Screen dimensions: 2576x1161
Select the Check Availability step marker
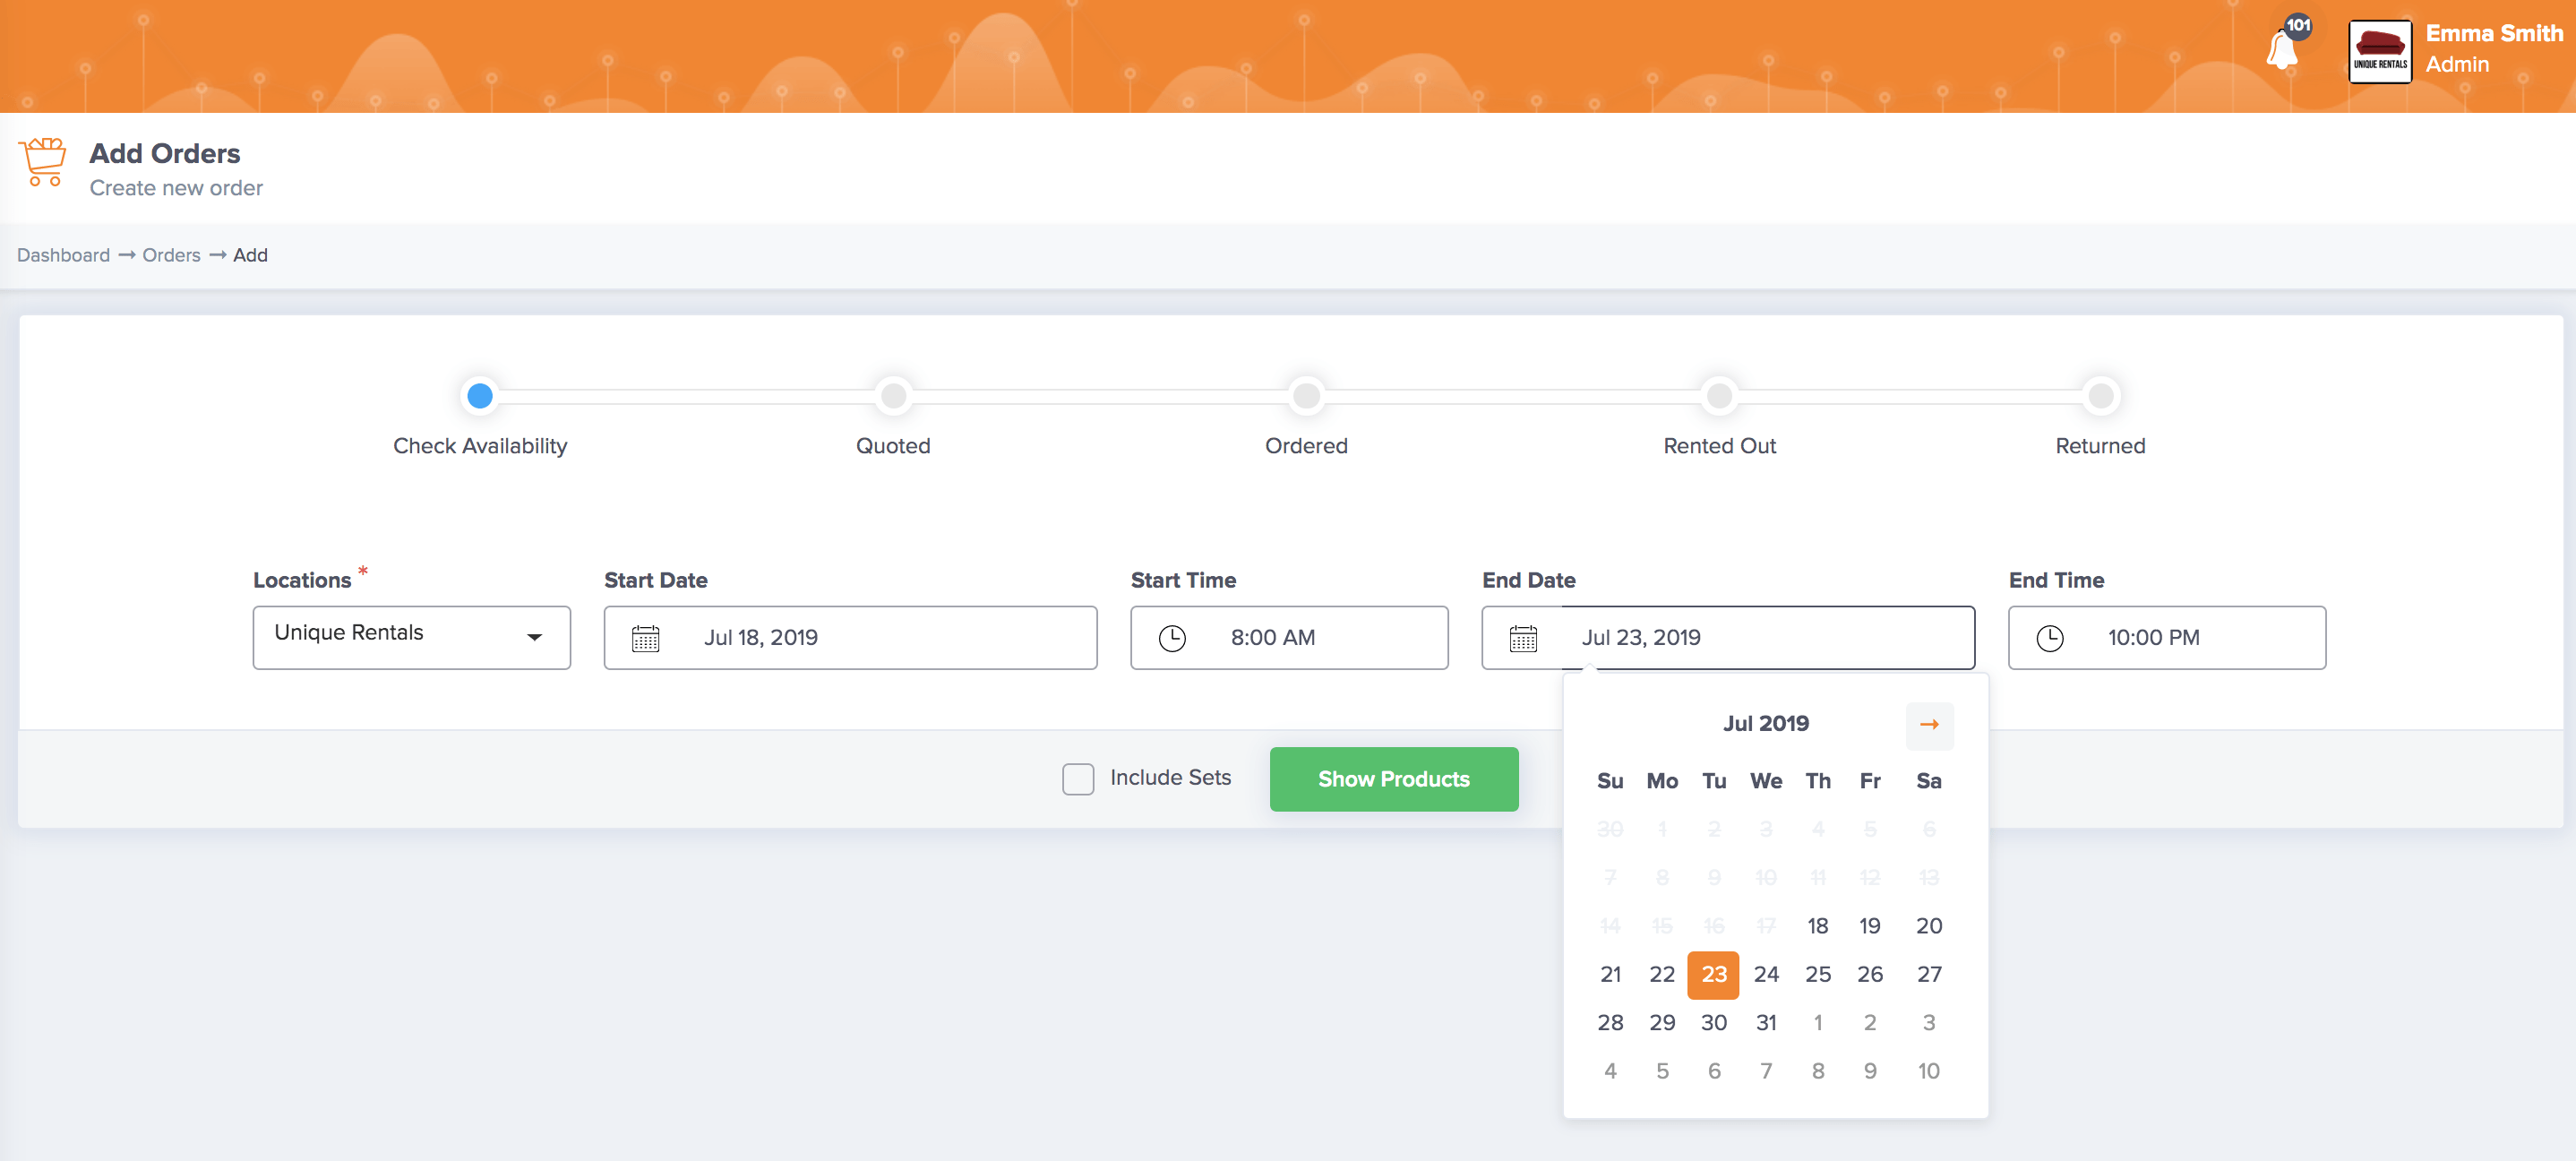(x=480, y=396)
